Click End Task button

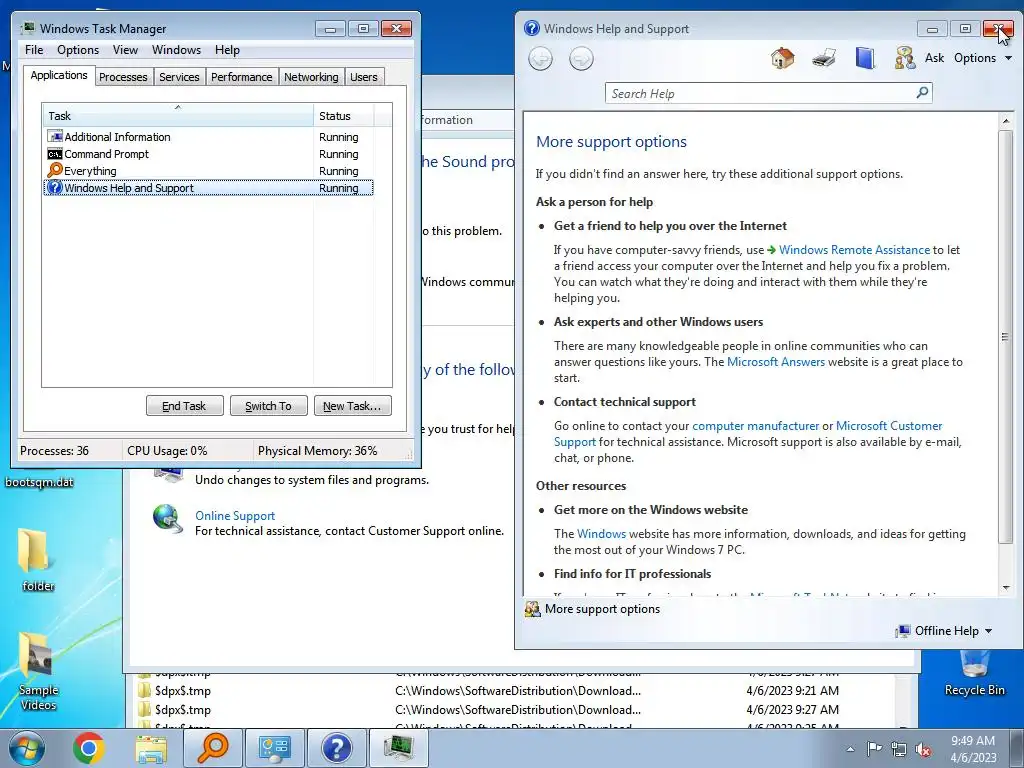[184, 406]
